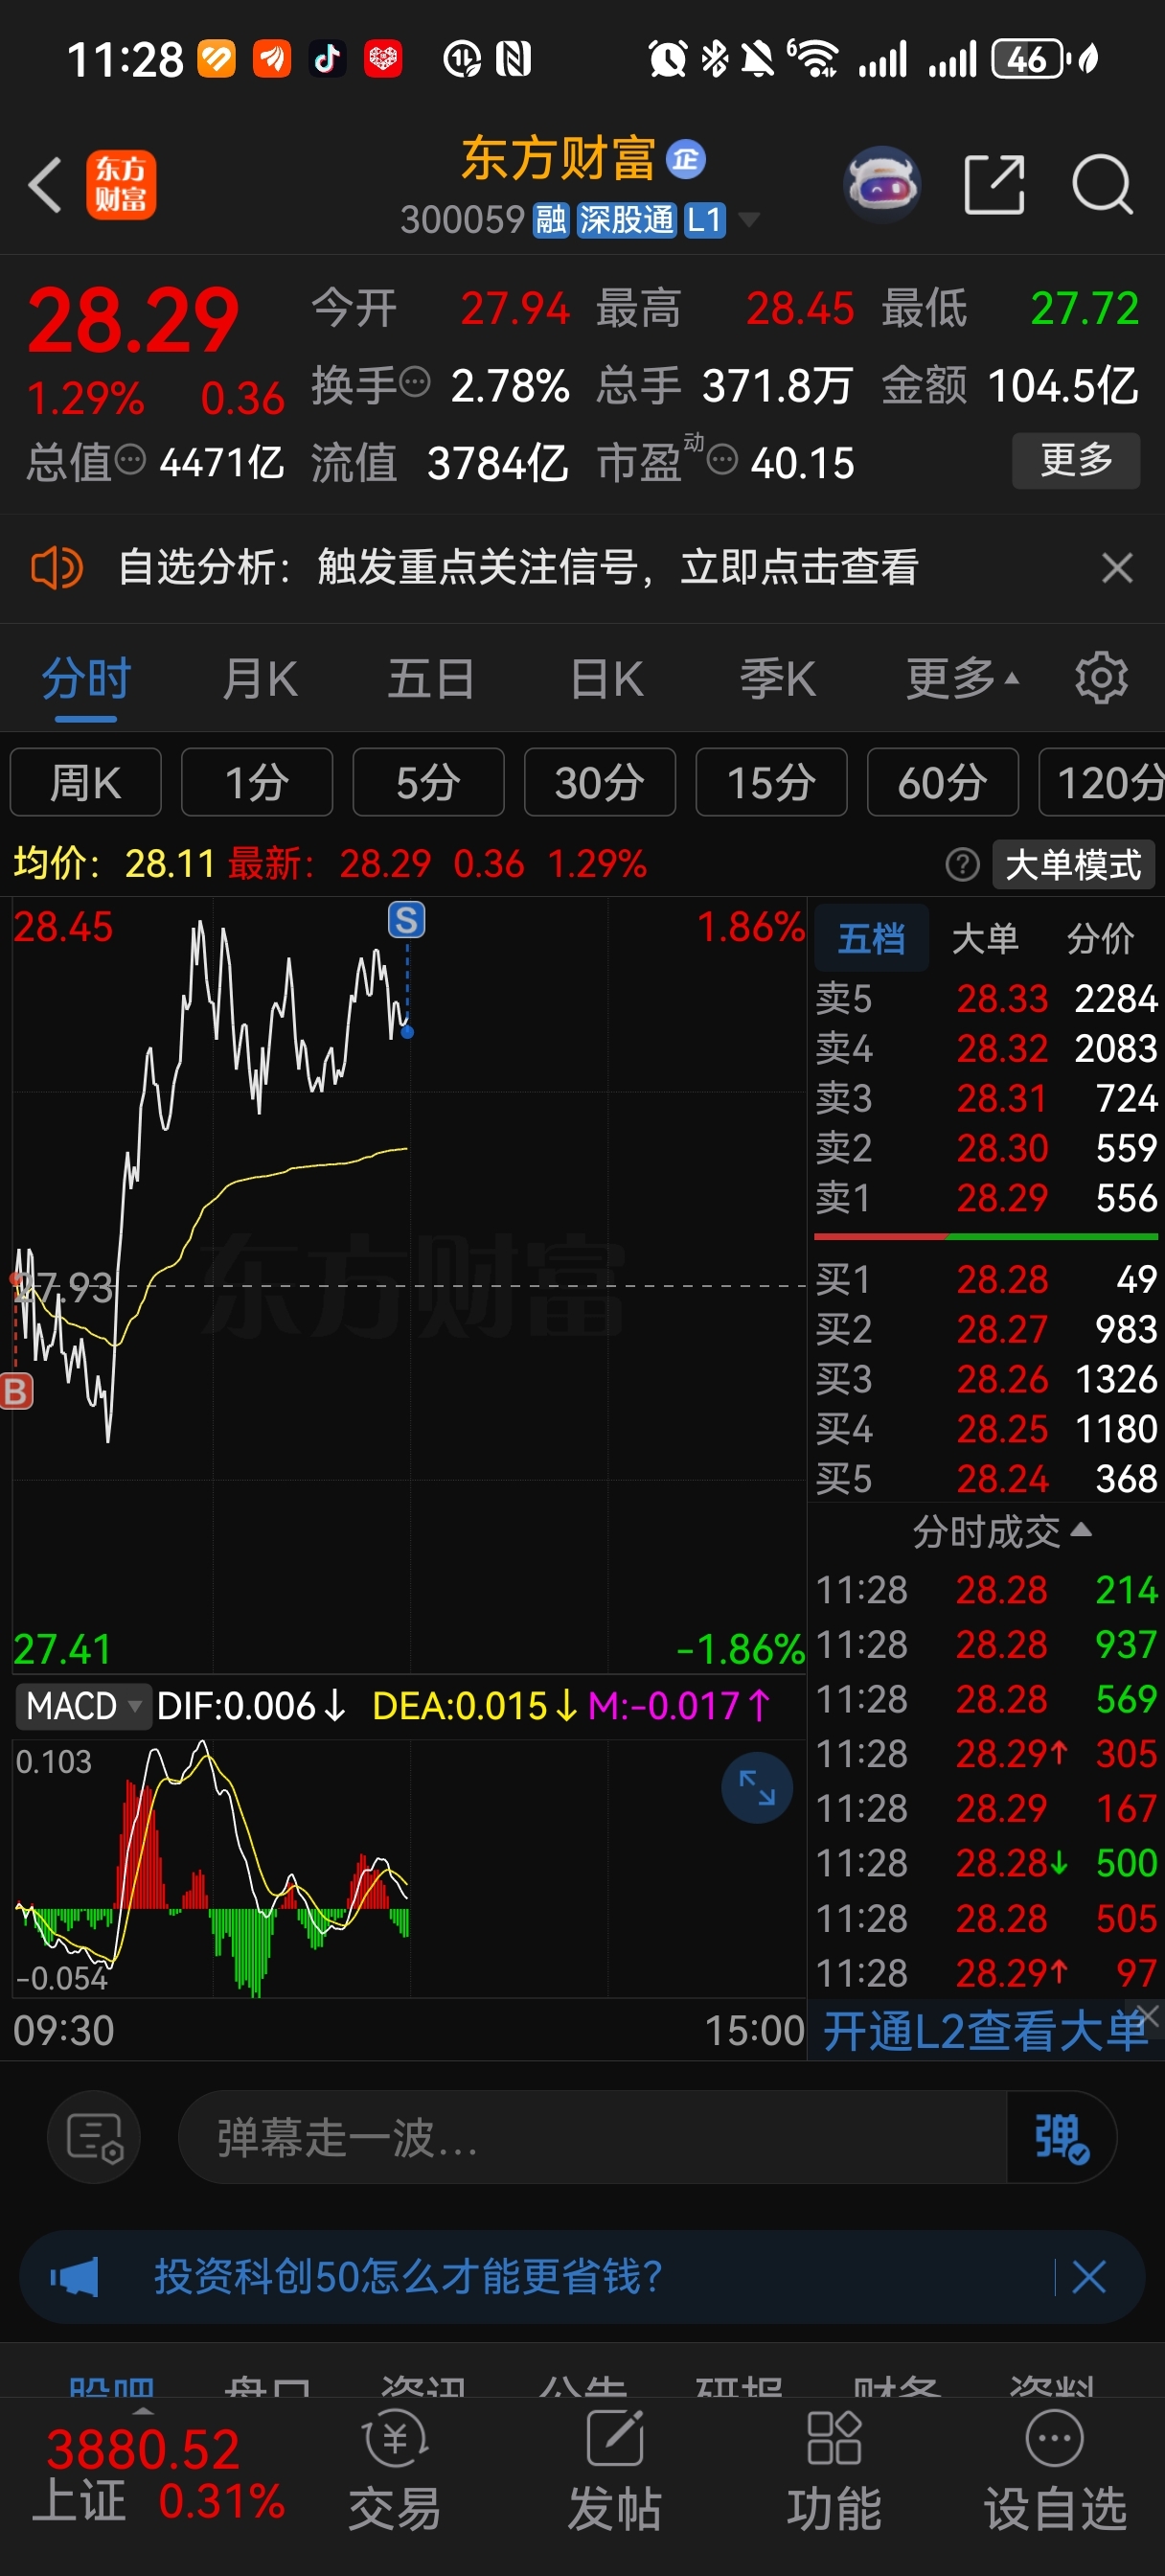Tap 卖5 28.33 order row
The width and height of the screenshot is (1165, 2576).
click(x=986, y=998)
